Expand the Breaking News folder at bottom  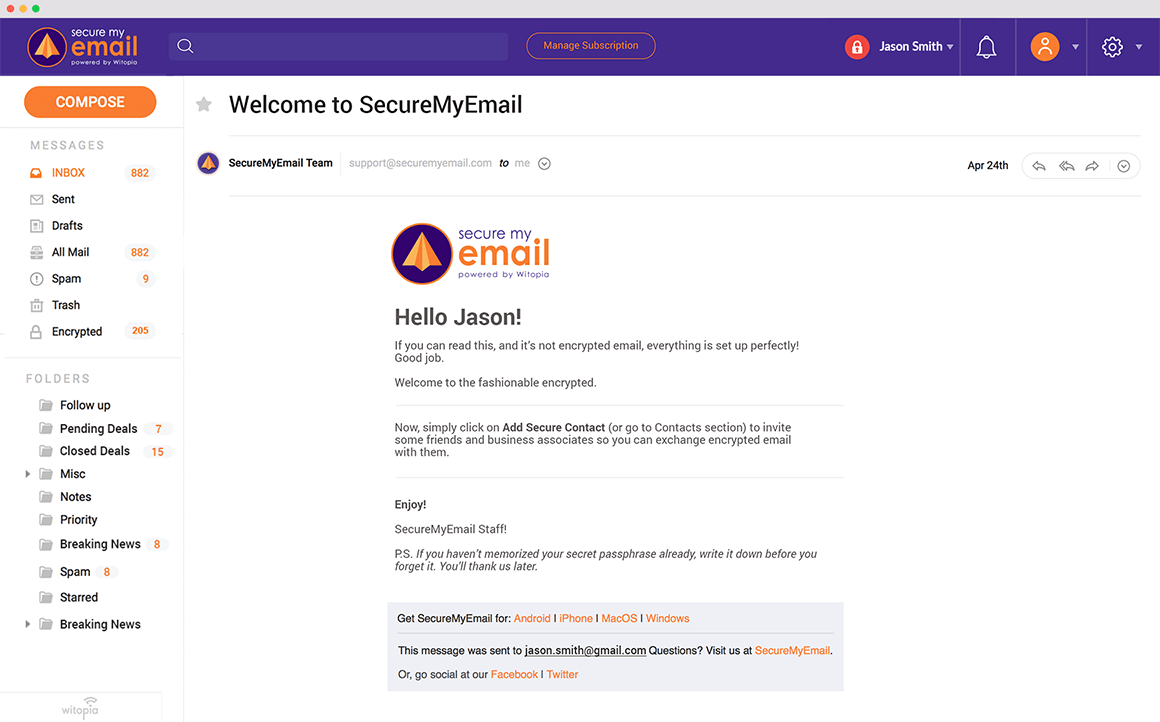coord(27,623)
